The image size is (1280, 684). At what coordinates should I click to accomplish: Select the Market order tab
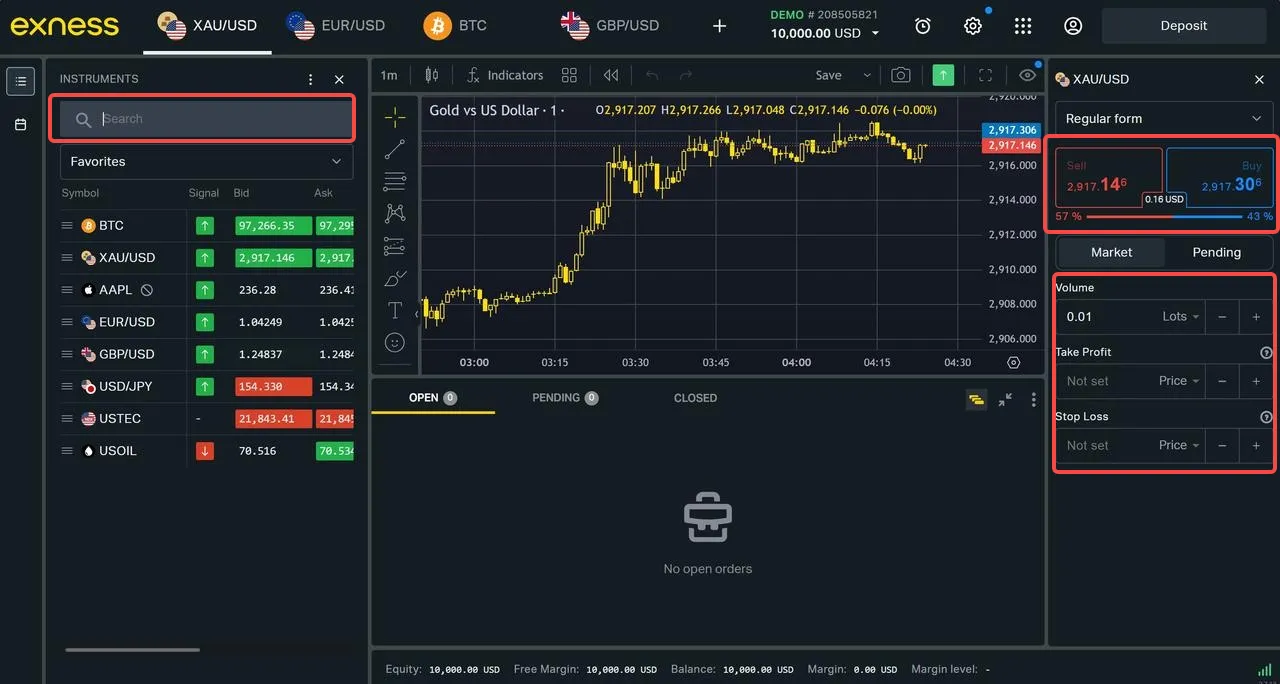point(1111,252)
